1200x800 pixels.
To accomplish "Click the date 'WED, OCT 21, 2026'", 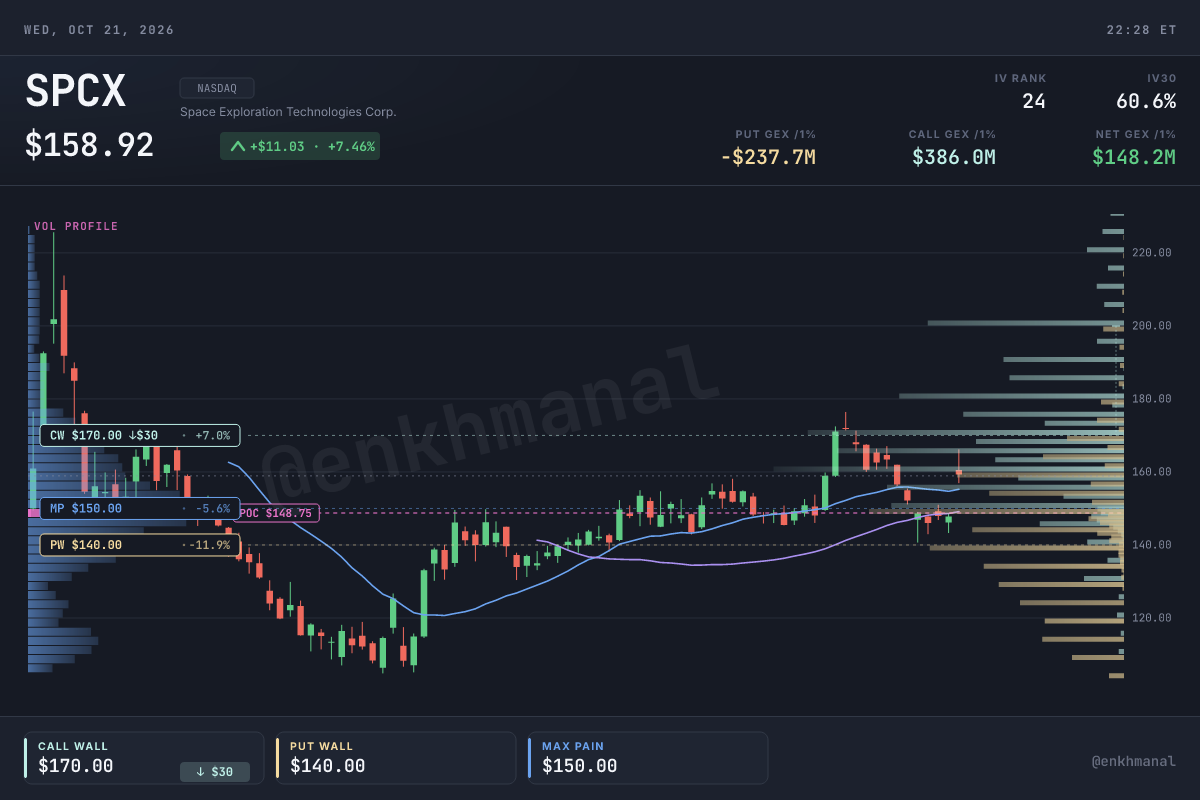I will coord(99,30).
